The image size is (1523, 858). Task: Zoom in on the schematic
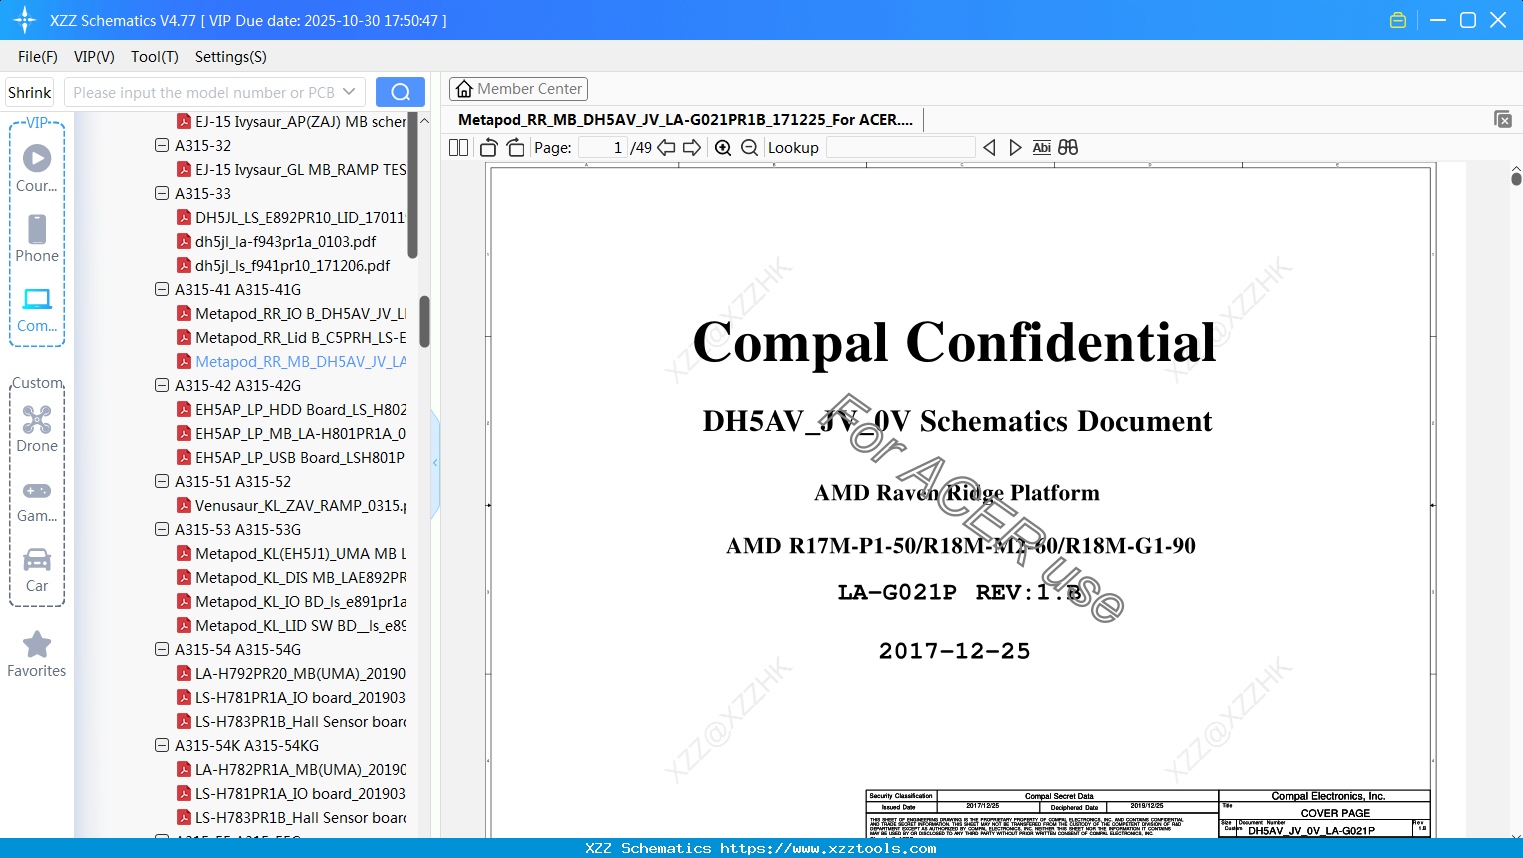click(723, 148)
